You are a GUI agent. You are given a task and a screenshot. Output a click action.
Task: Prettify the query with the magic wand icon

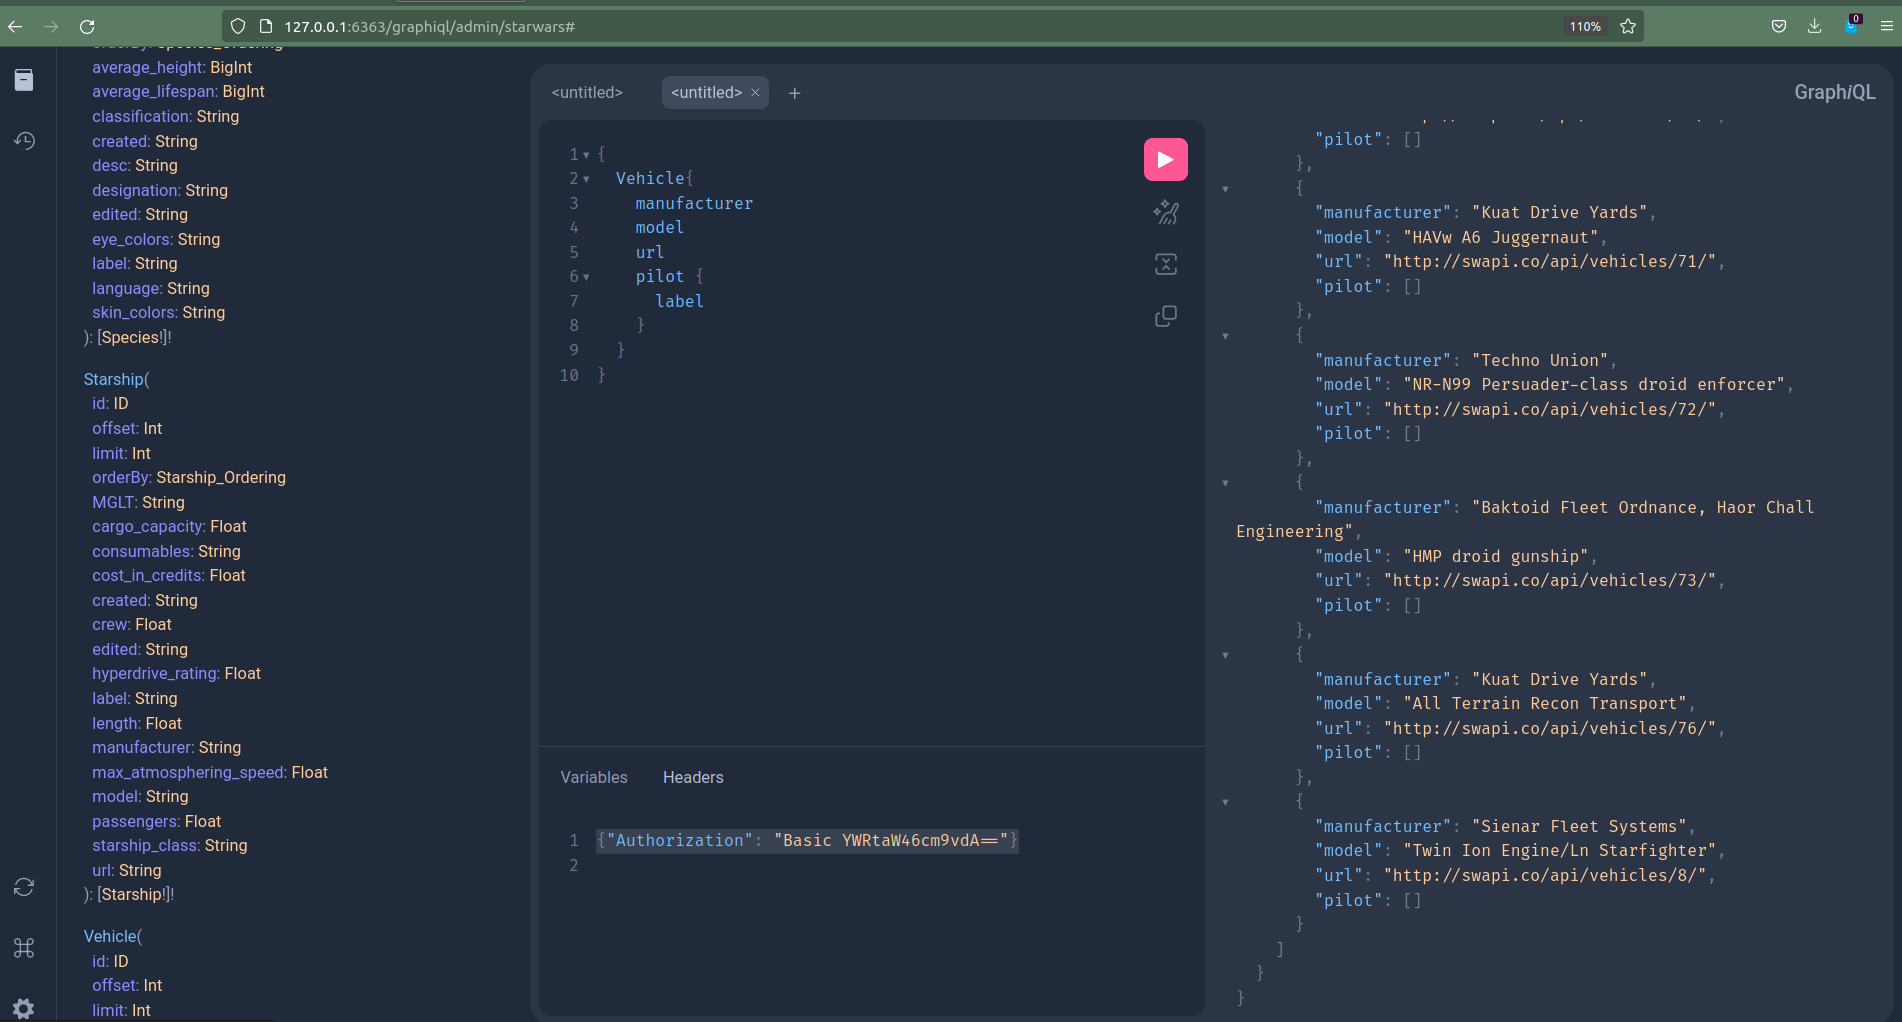(1165, 212)
